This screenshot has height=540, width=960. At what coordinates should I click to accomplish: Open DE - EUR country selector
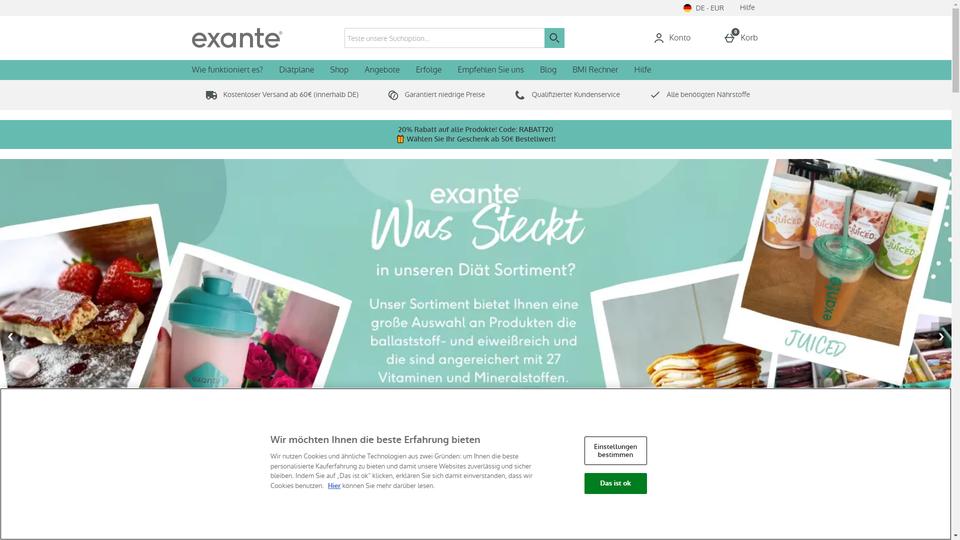pyautogui.click(x=703, y=8)
